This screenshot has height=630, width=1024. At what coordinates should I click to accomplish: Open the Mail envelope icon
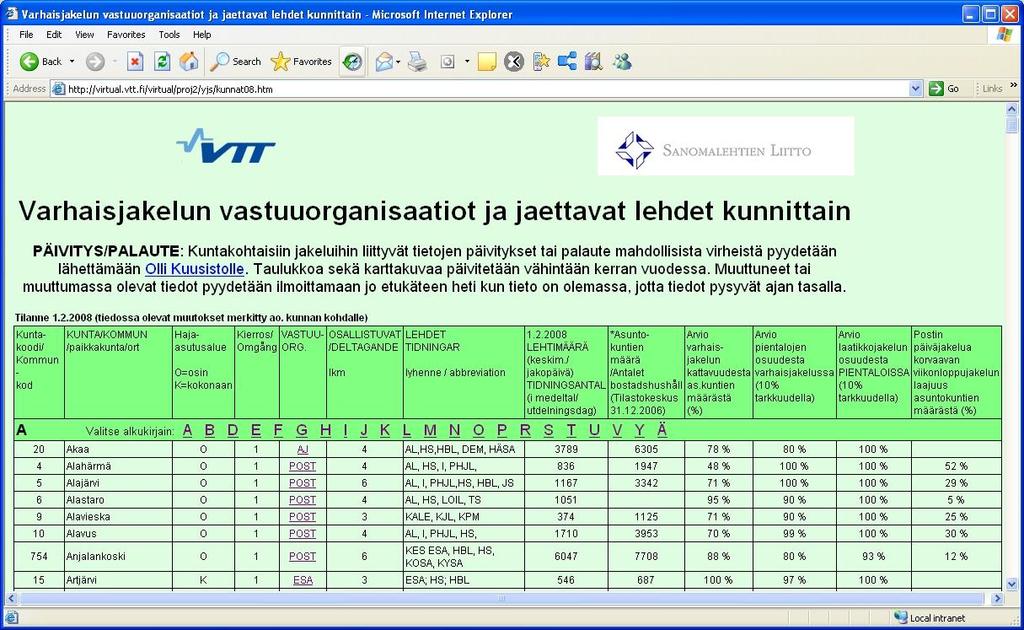384,61
